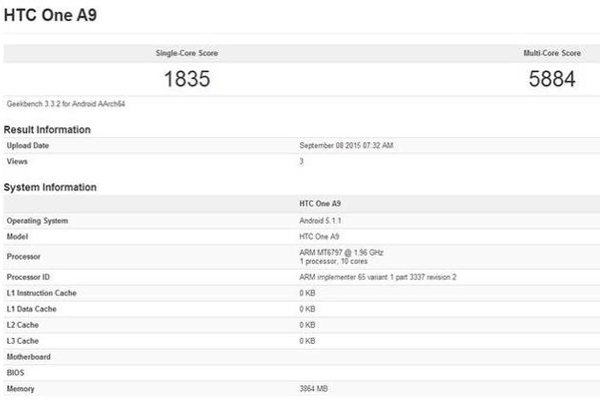Viewport: 600px width, 400px height.
Task: Select the Multi-Core Score heading
Action: [552, 52]
